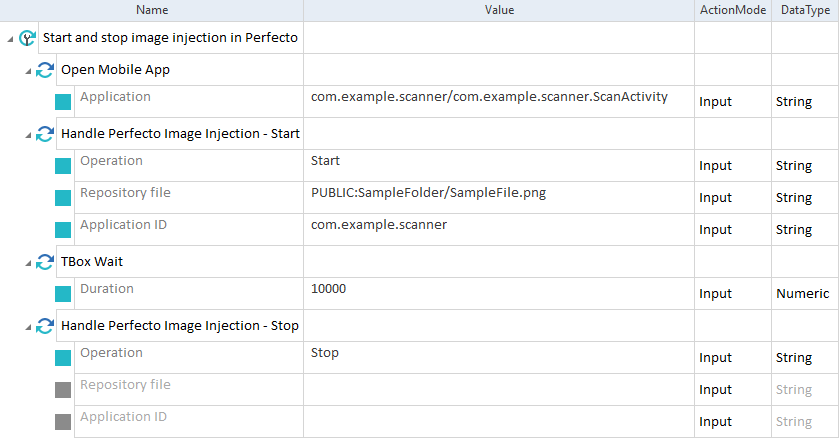Sort by the Name column header
Viewport: 839px width, 438px height.
click(152, 10)
